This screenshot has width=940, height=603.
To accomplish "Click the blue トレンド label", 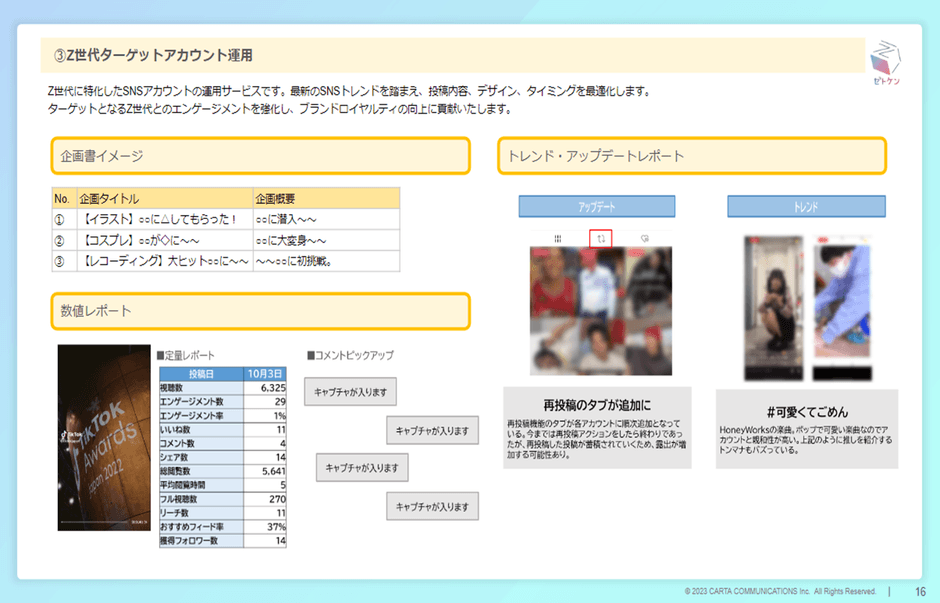I will coord(806,206).
